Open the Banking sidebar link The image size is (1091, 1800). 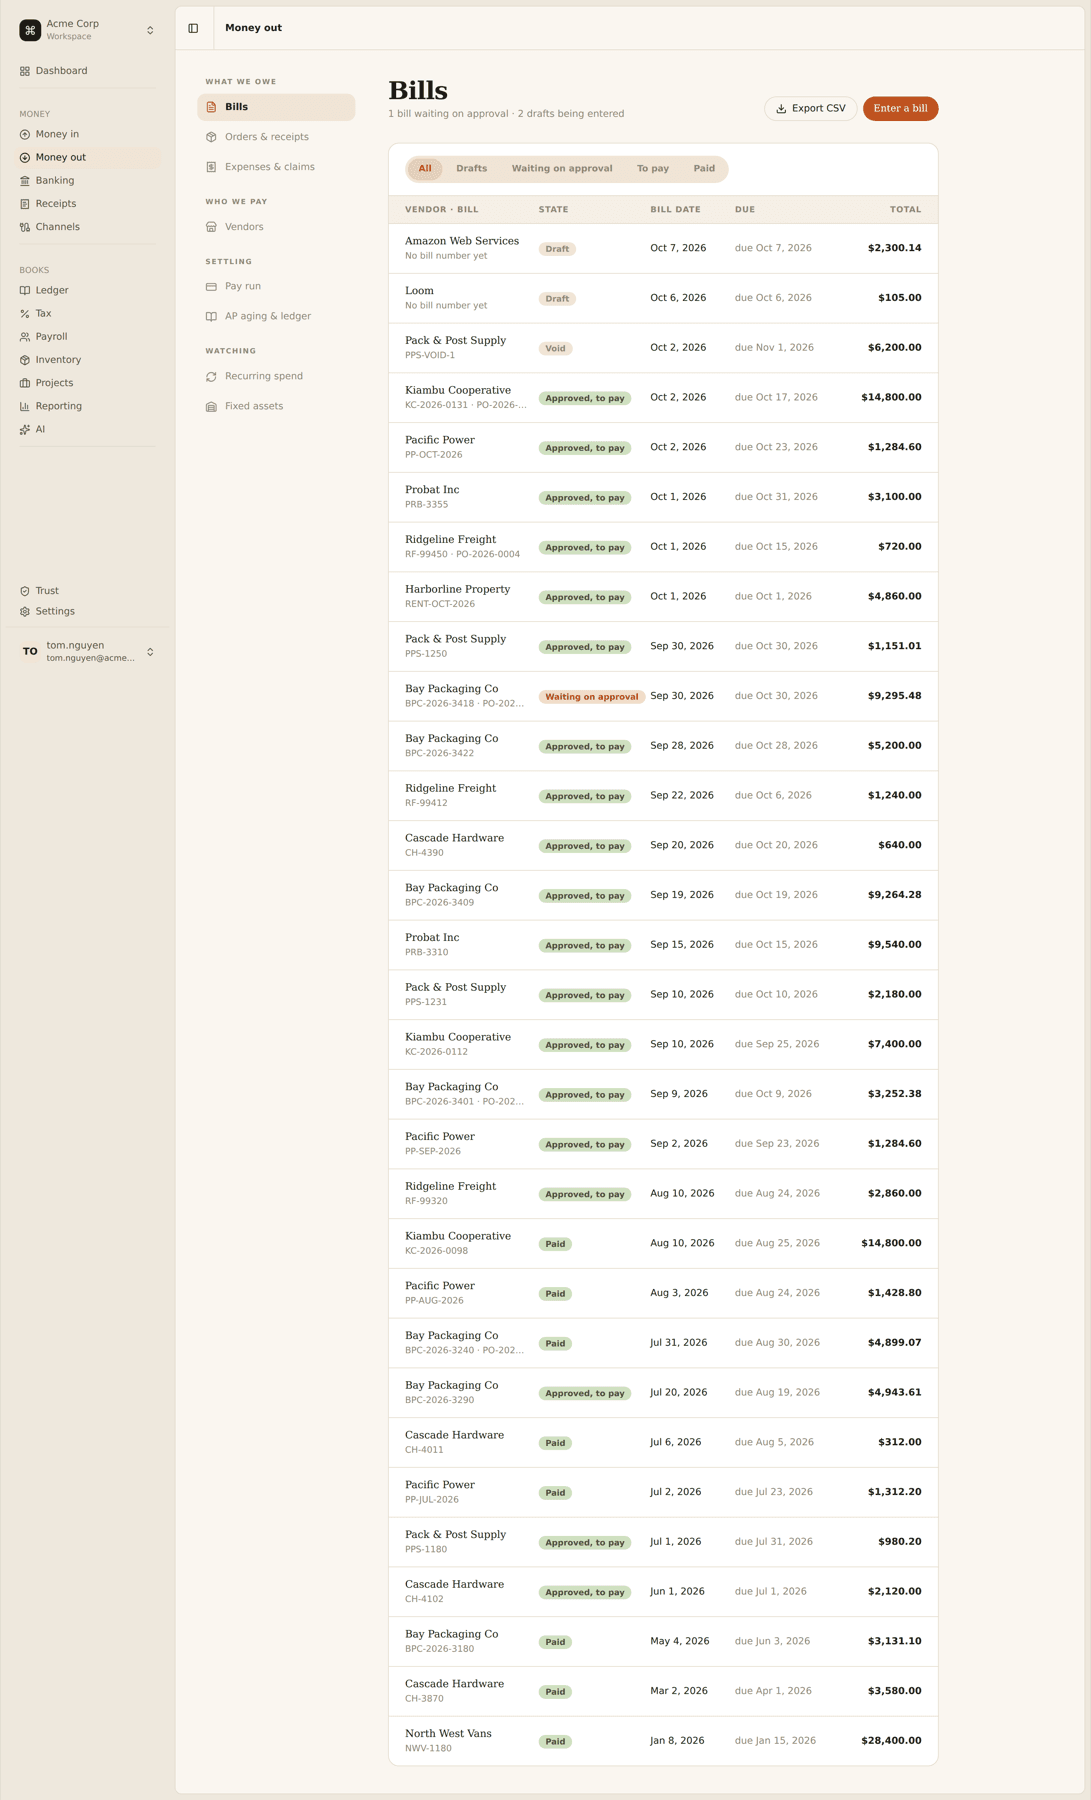pos(88,181)
